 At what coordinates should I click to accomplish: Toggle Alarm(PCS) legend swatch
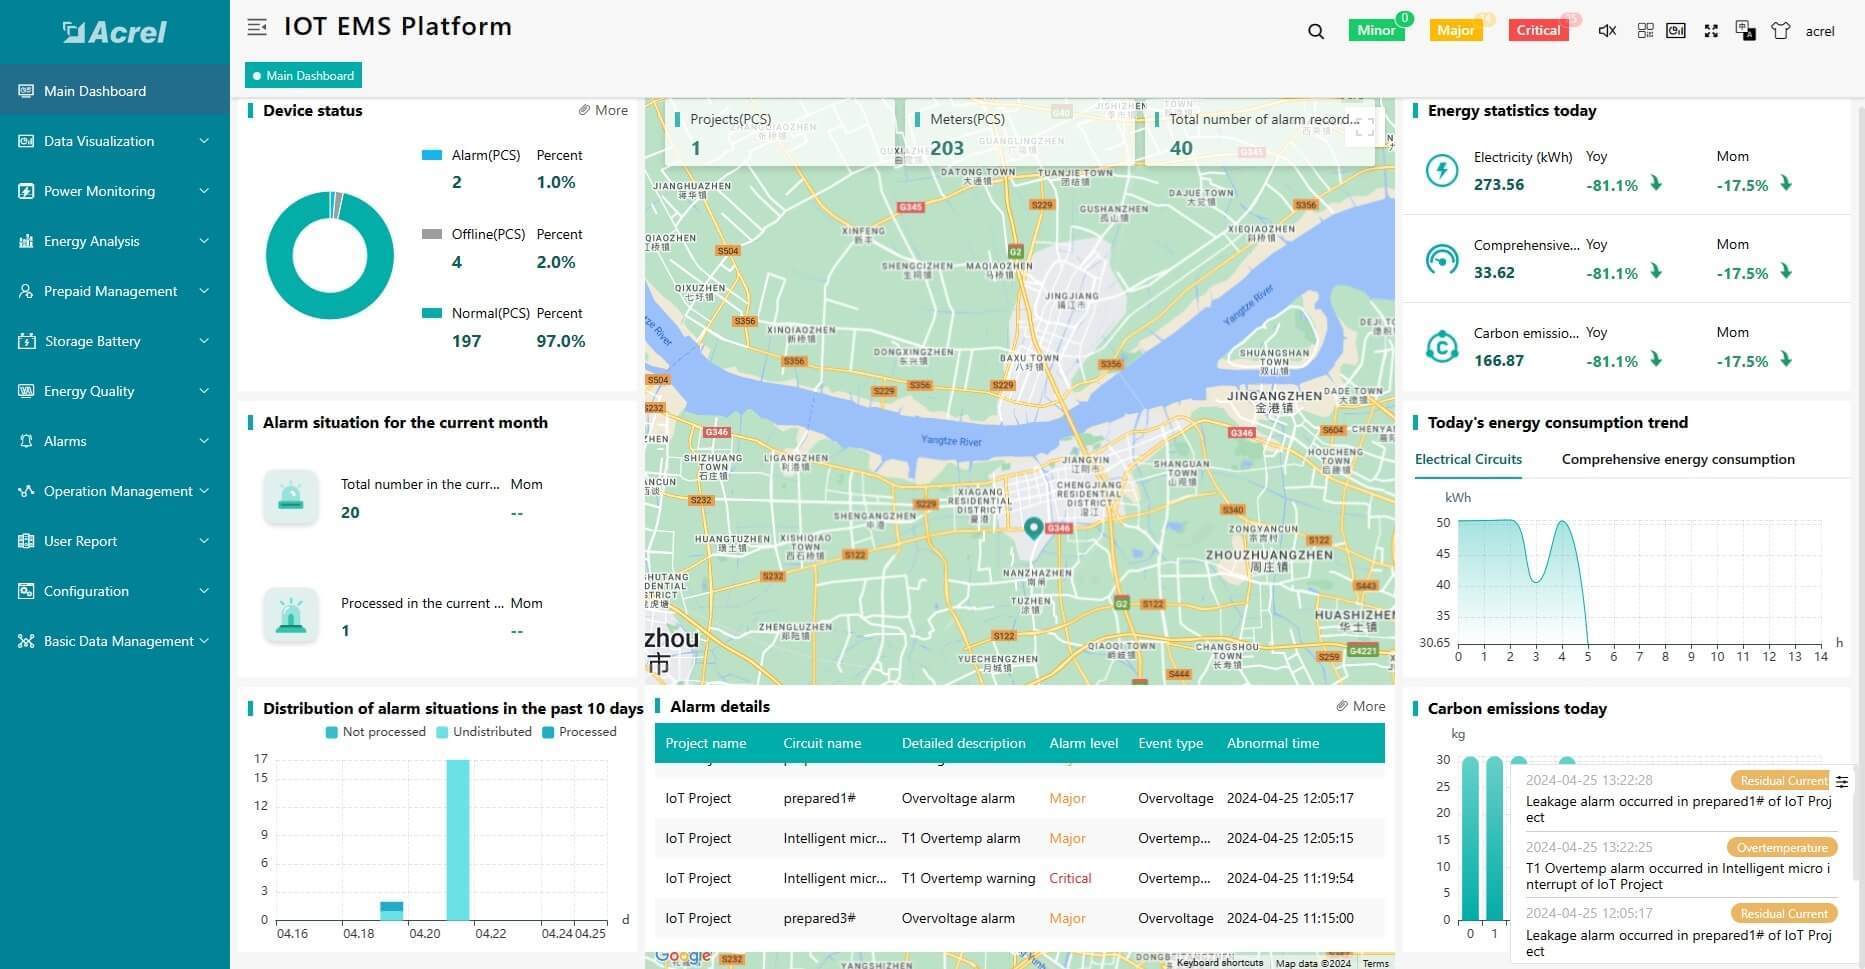(x=432, y=155)
